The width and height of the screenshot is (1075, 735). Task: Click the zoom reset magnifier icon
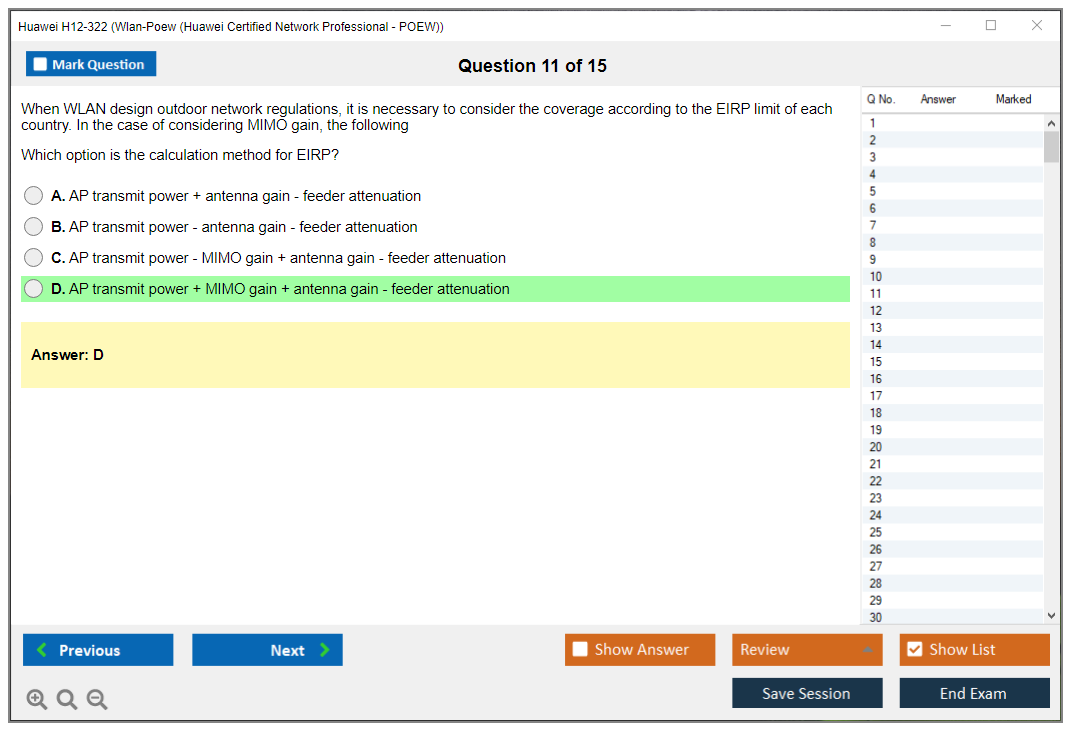[67, 700]
